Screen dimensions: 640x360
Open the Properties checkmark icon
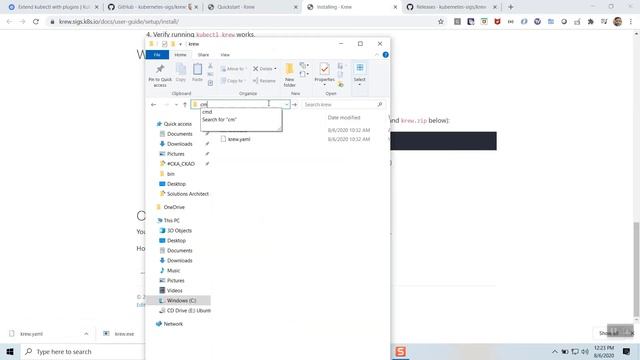(324, 69)
